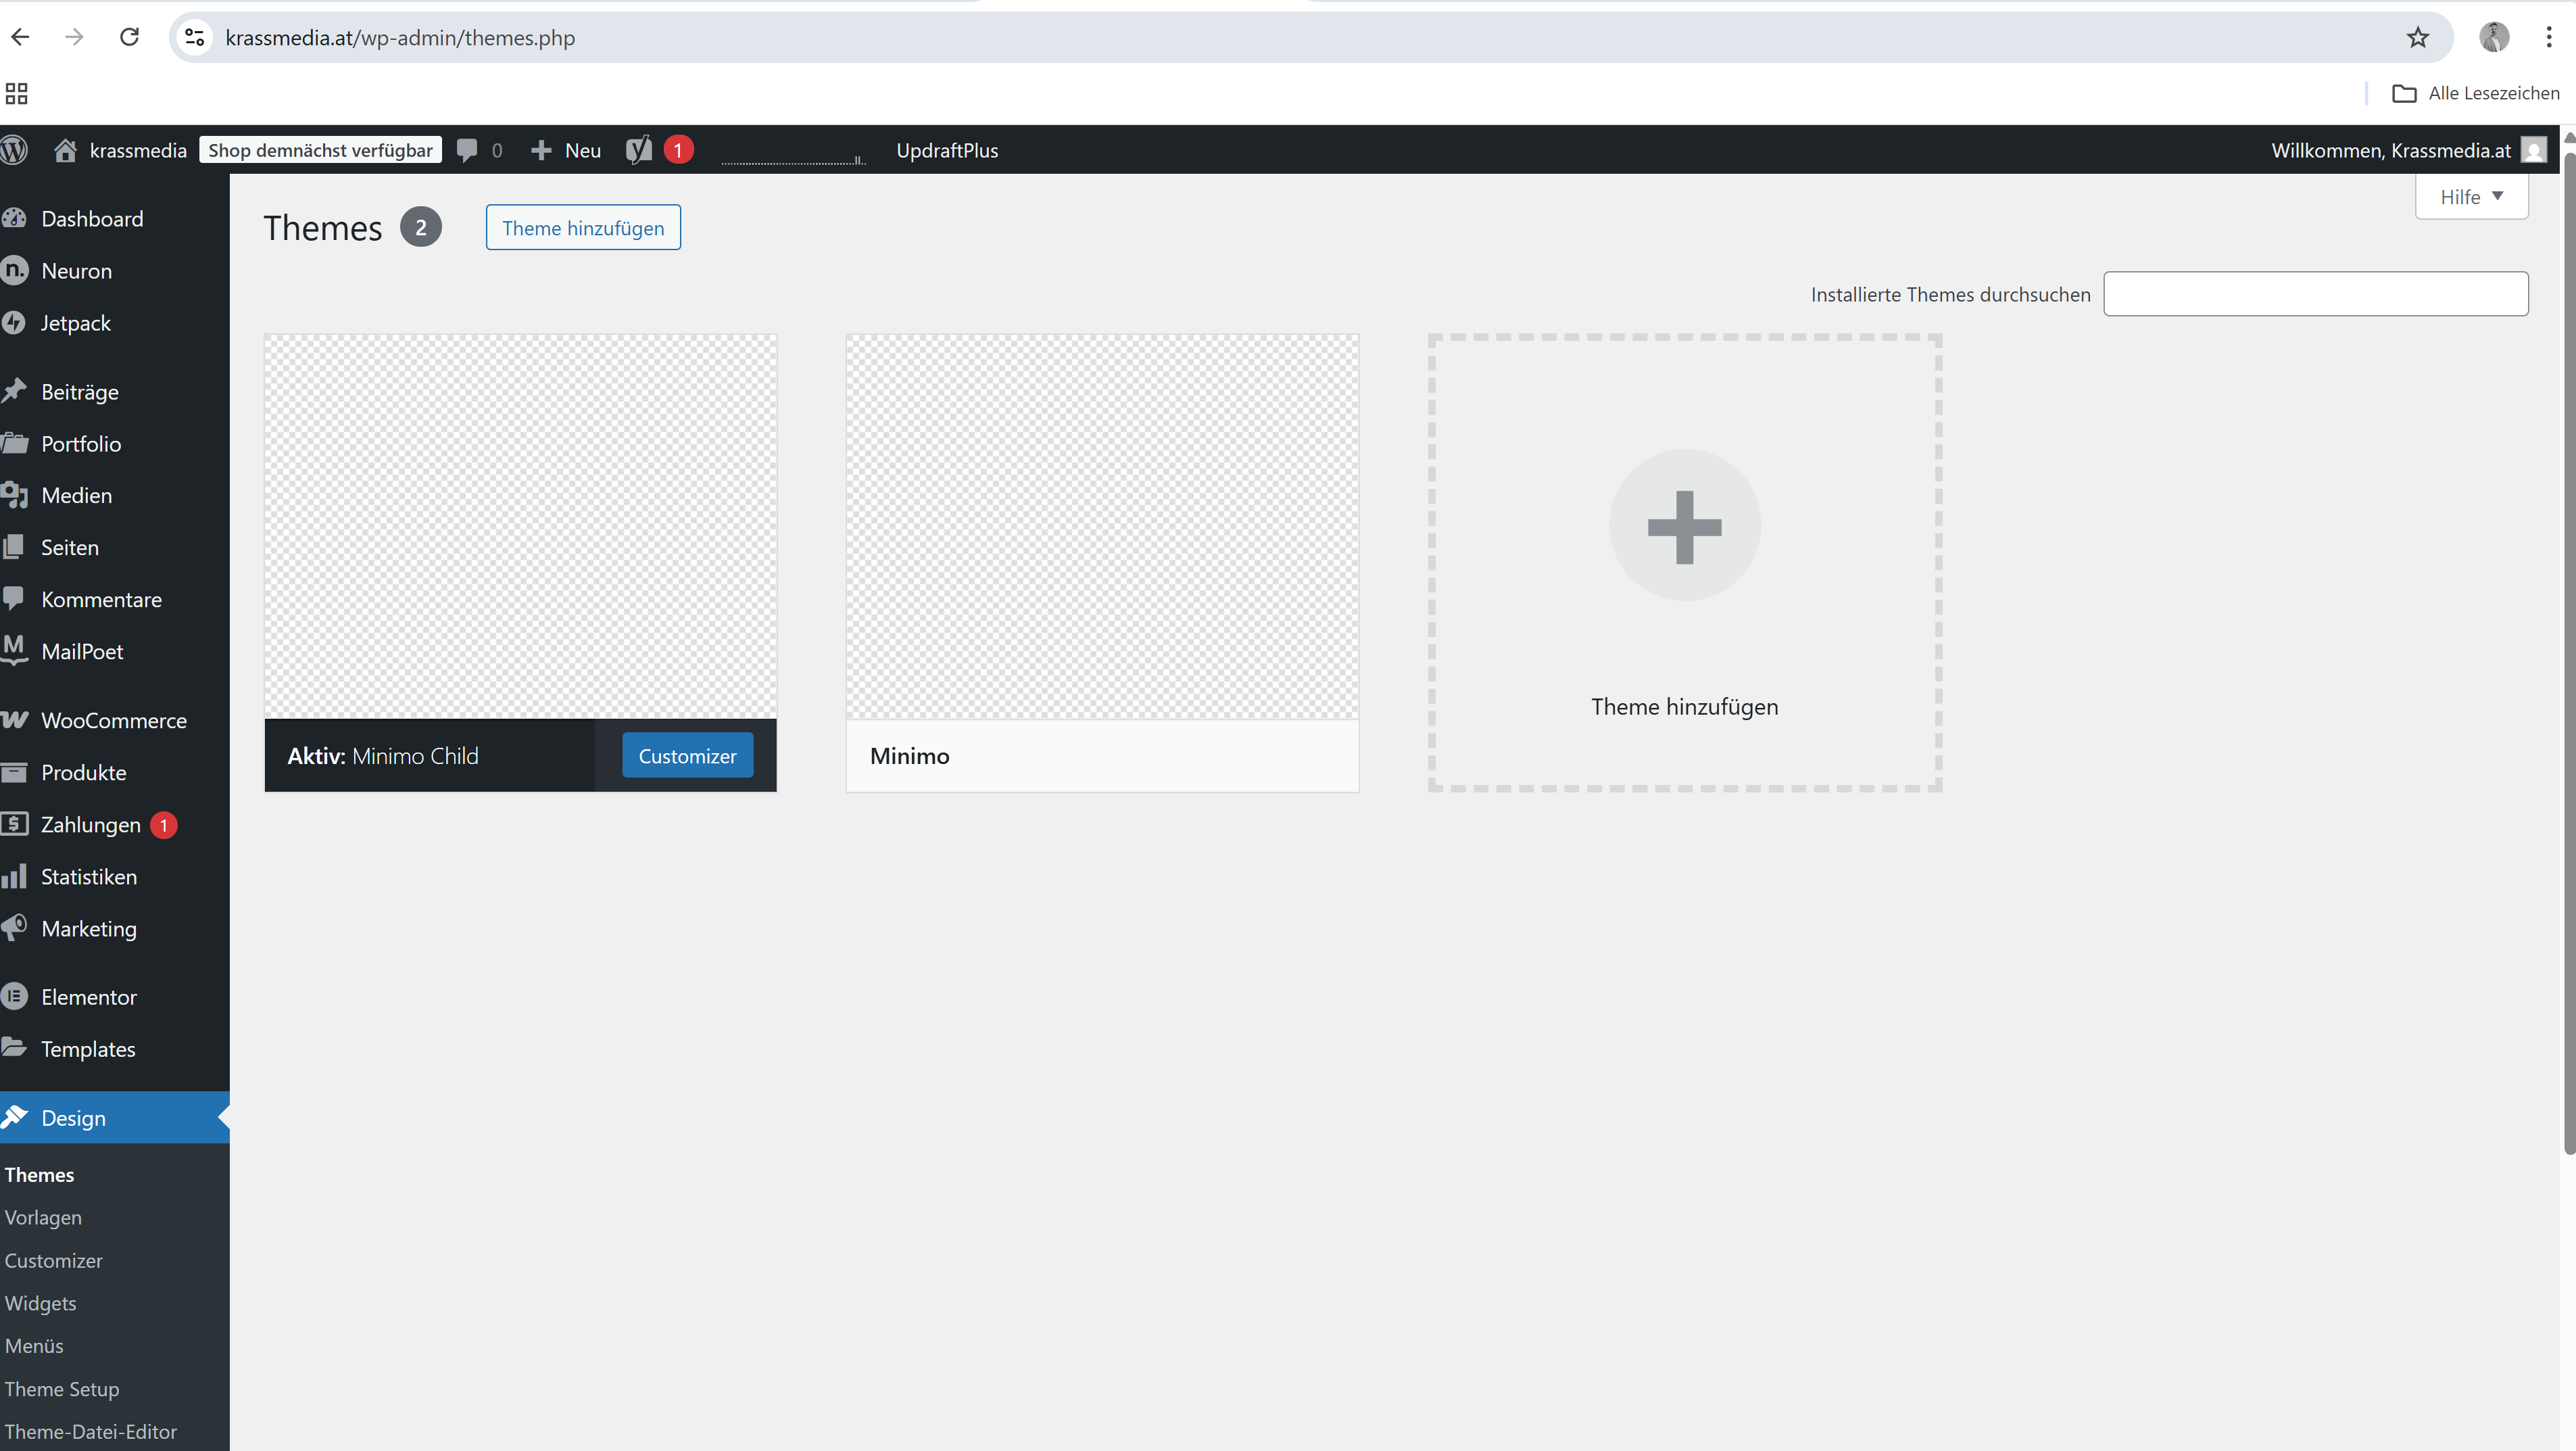Click the browser back arrow
The image size is (2576, 1451).
click(20, 37)
